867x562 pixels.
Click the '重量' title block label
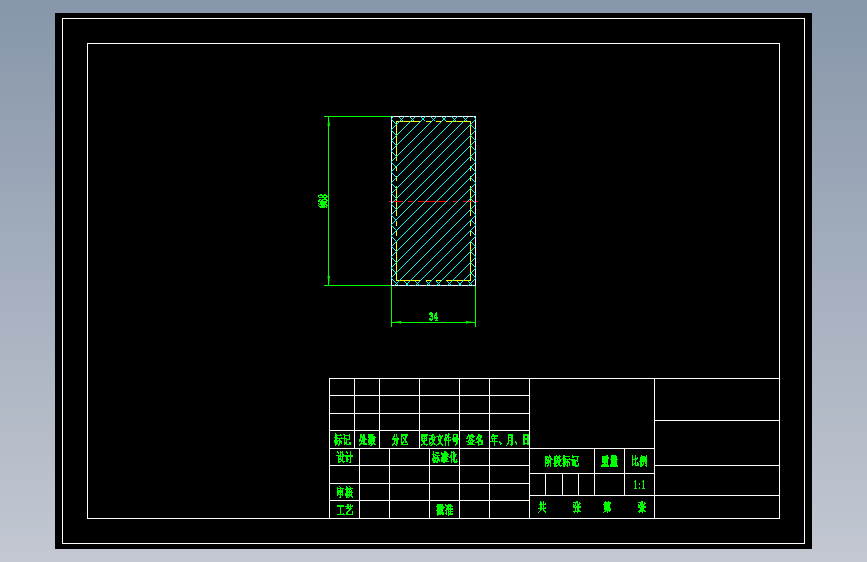(609, 461)
